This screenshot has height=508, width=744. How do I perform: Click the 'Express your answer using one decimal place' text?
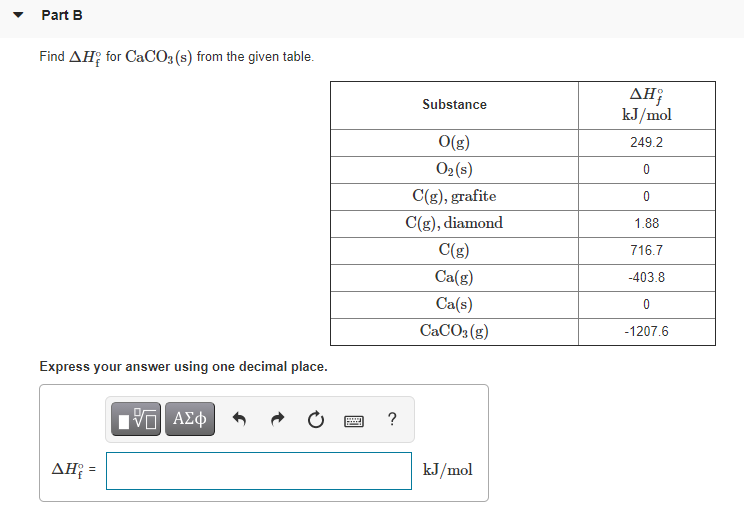[x=183, y=367]
